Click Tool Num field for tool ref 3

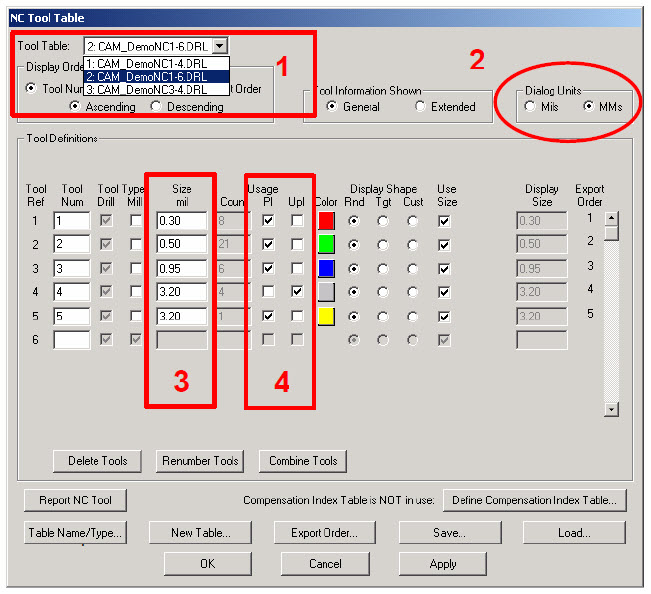pyautogui.click(x=71, y=269)
